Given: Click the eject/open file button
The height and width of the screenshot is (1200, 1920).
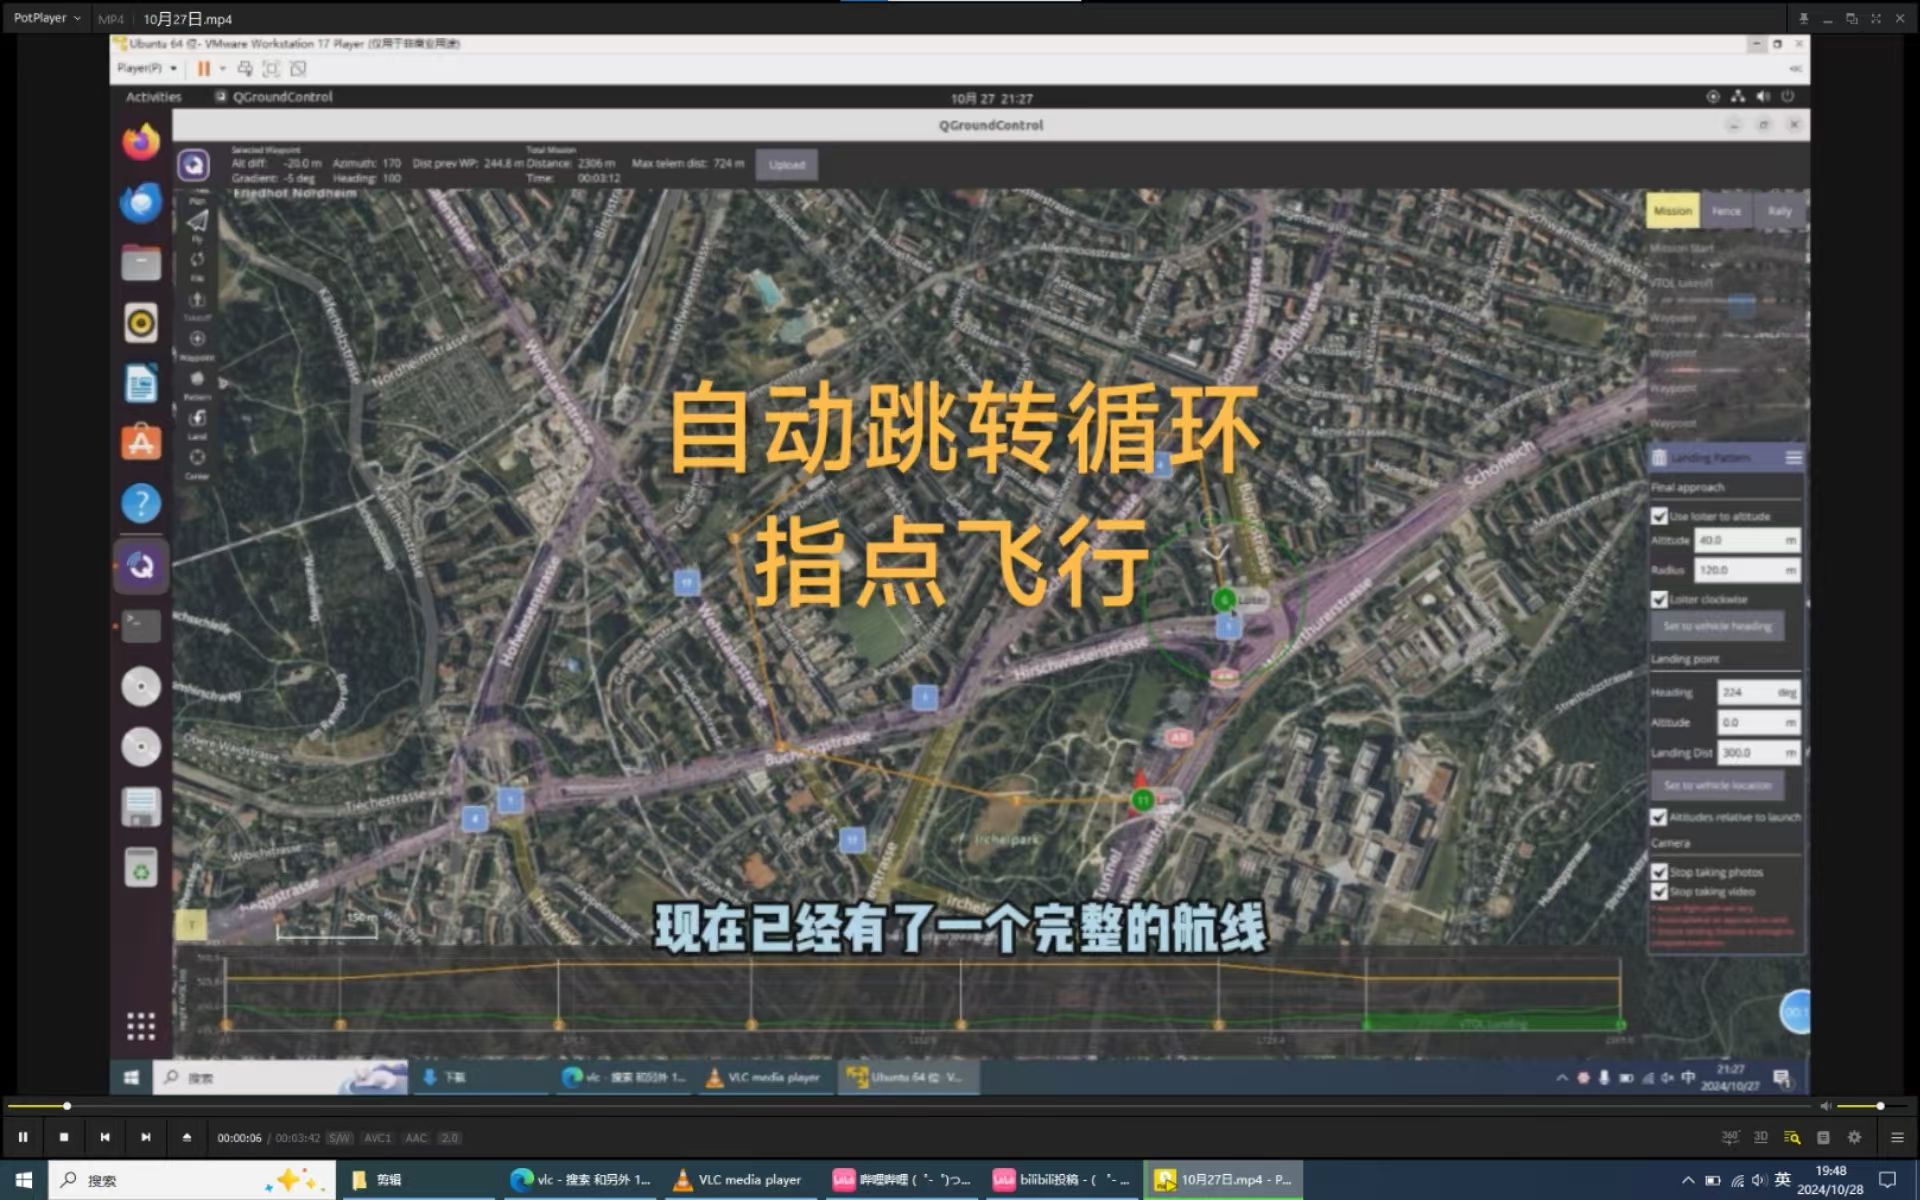Looking at the screenshot, I should point(187,1137).
